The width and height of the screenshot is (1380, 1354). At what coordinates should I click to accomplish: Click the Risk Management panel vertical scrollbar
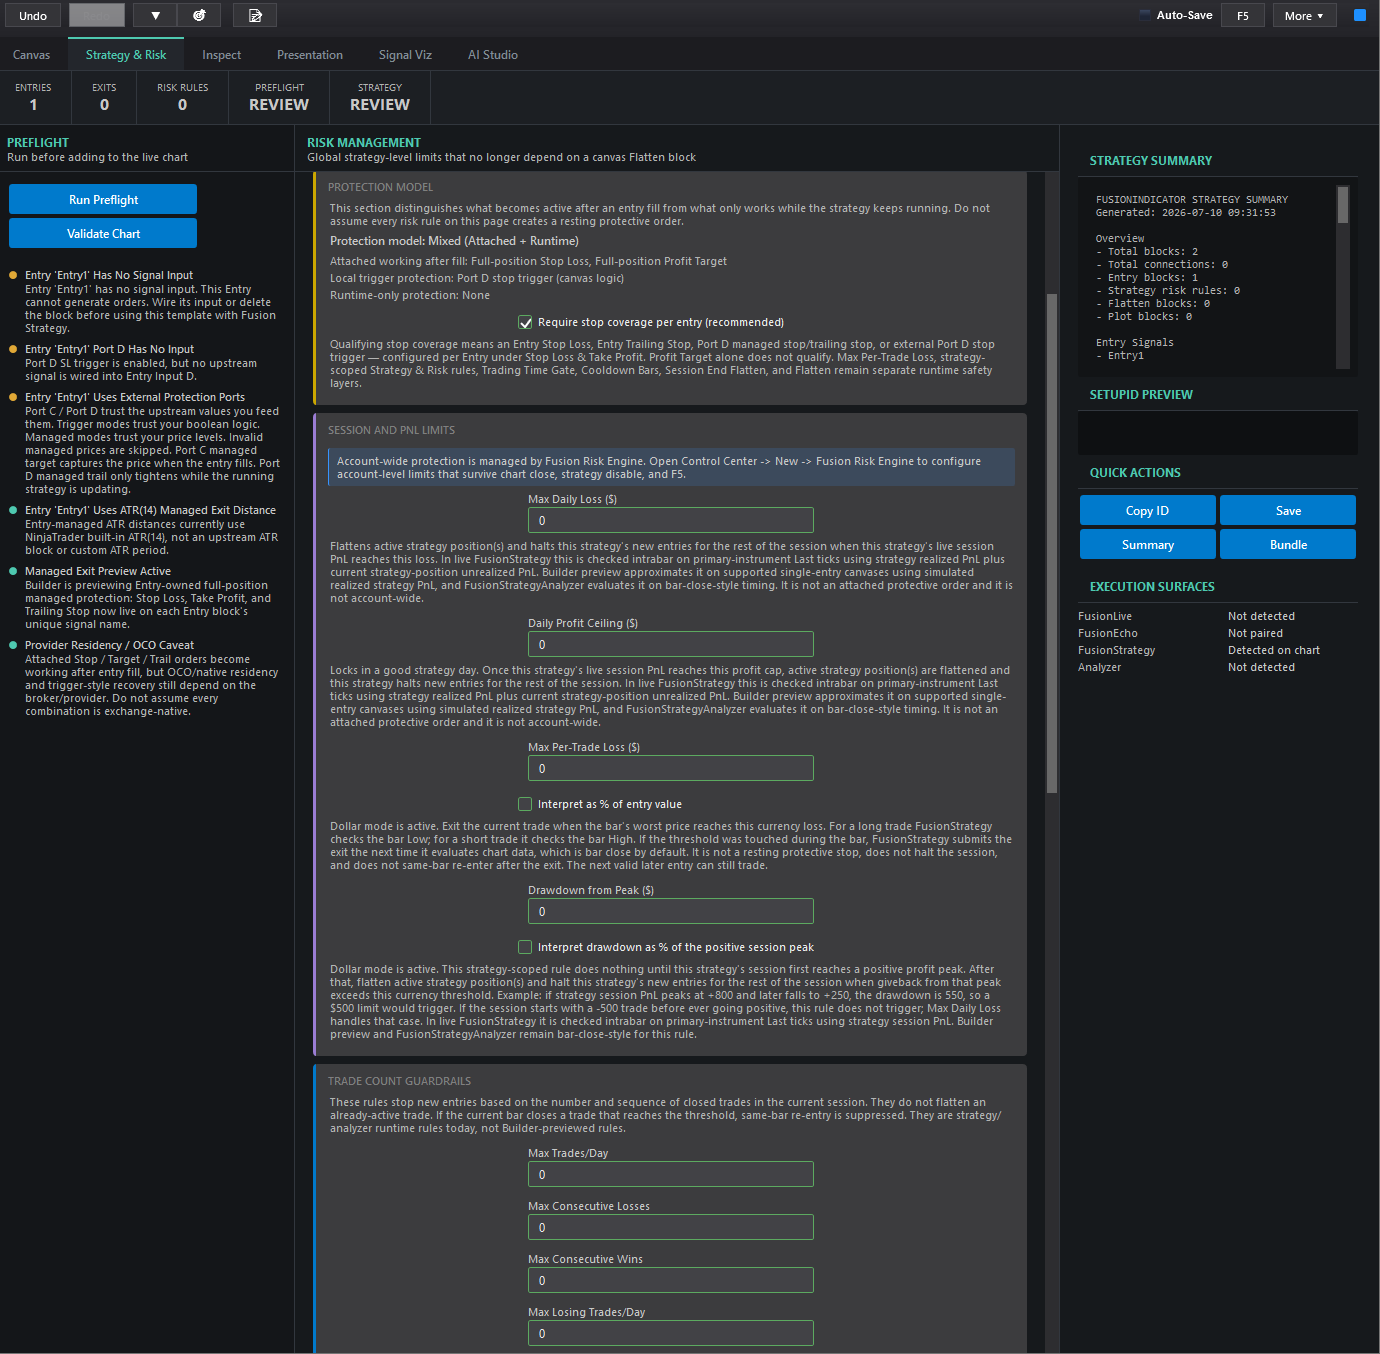click(1051, 543)
